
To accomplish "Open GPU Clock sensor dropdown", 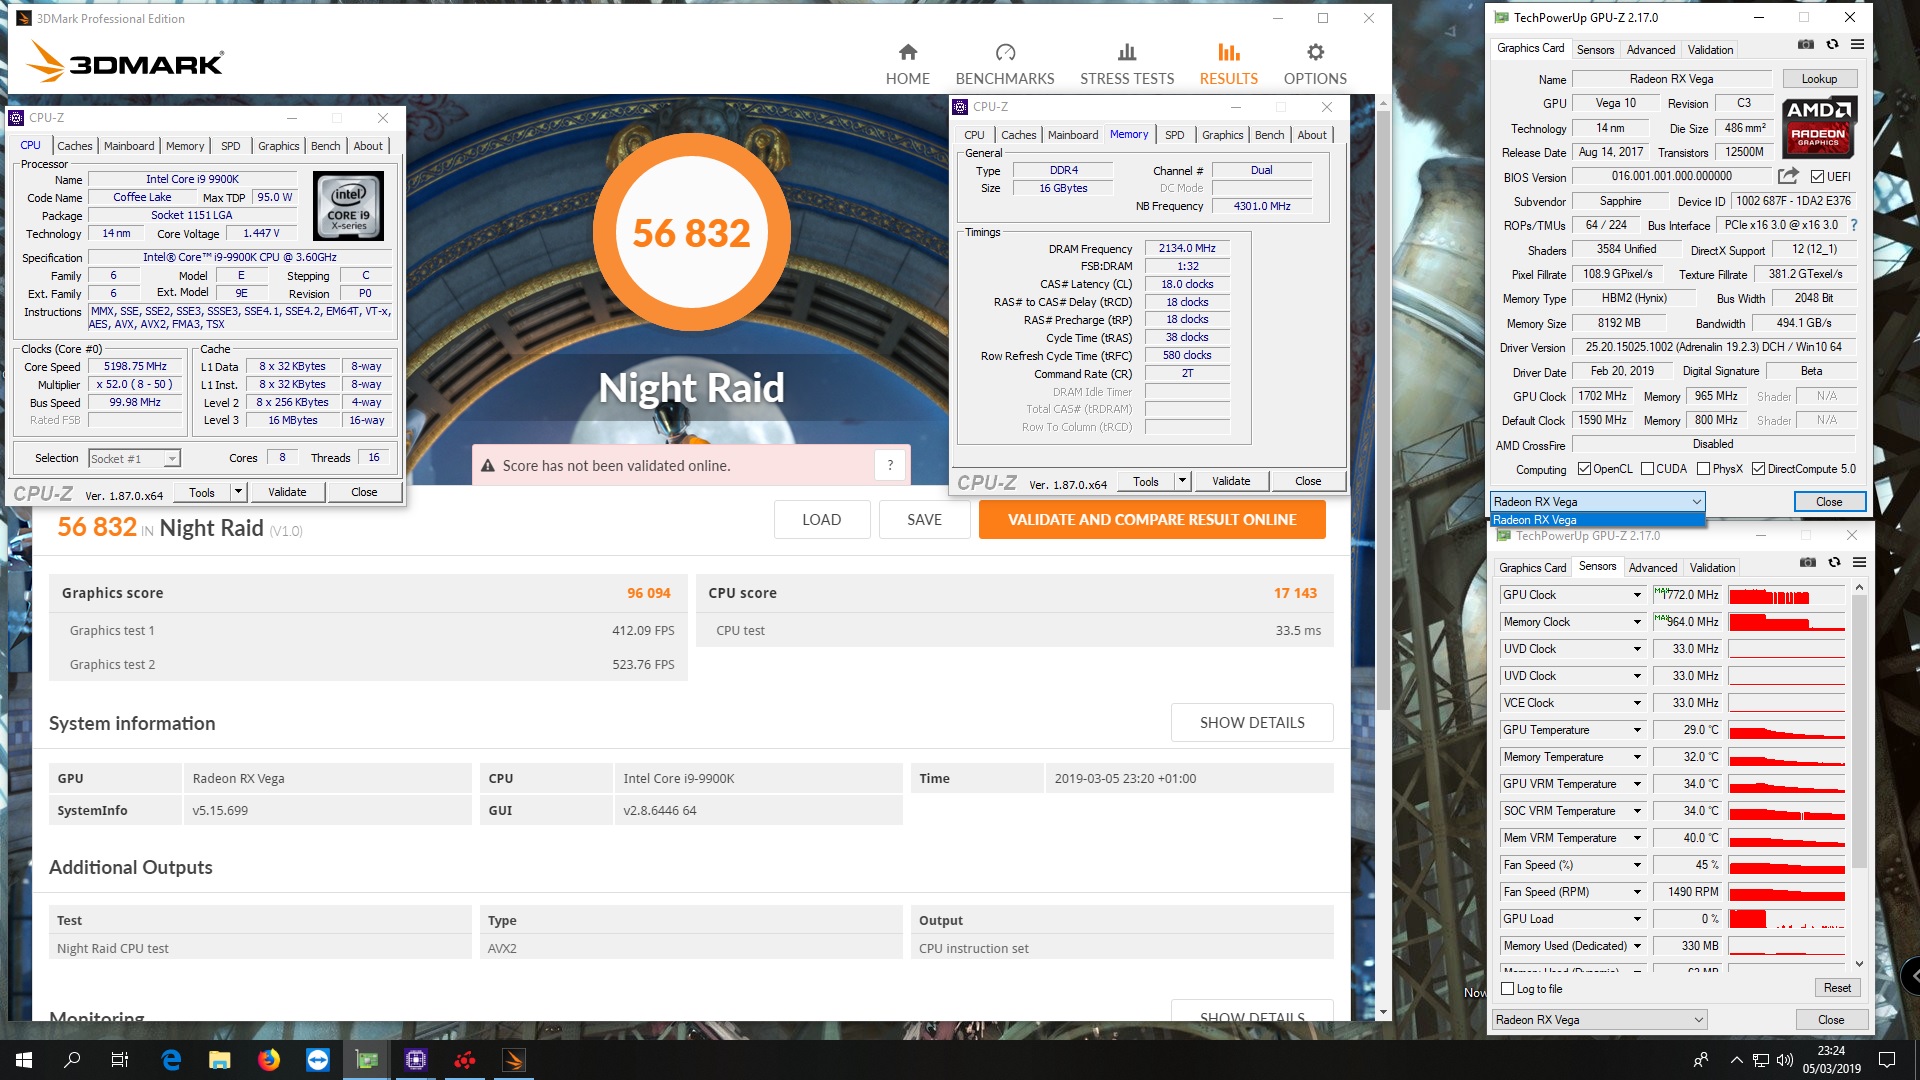I will pyautogui.click(x=1637, y=595).
